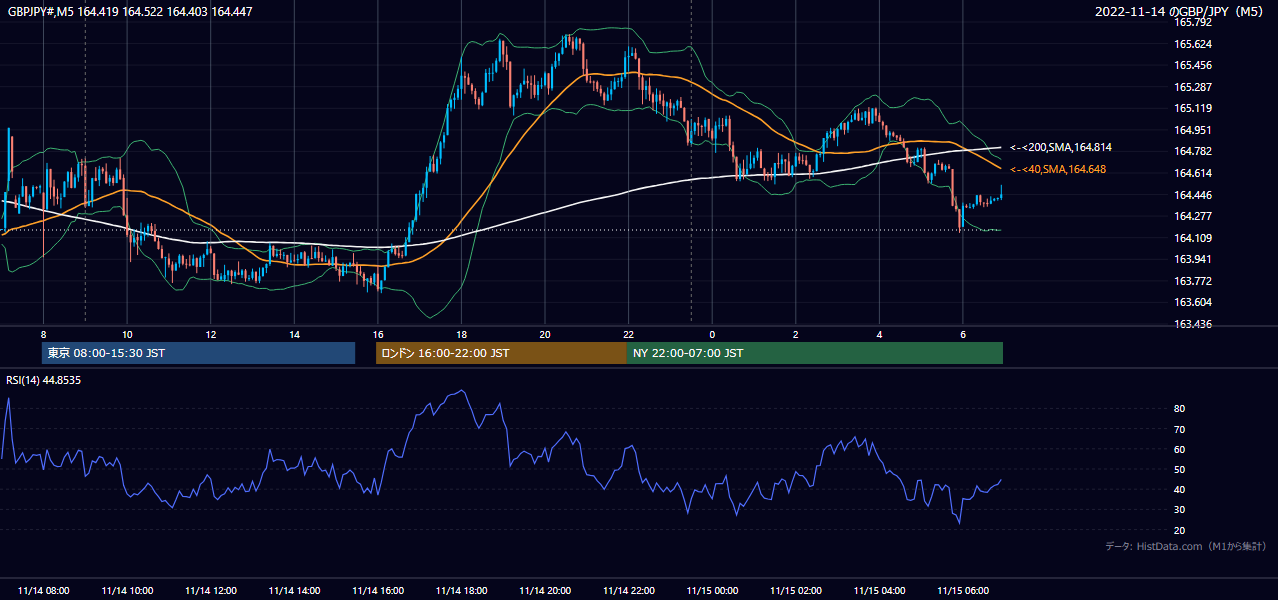
Task: Click price level 163.772 on the axis
Action: (x=1193, y=281)
